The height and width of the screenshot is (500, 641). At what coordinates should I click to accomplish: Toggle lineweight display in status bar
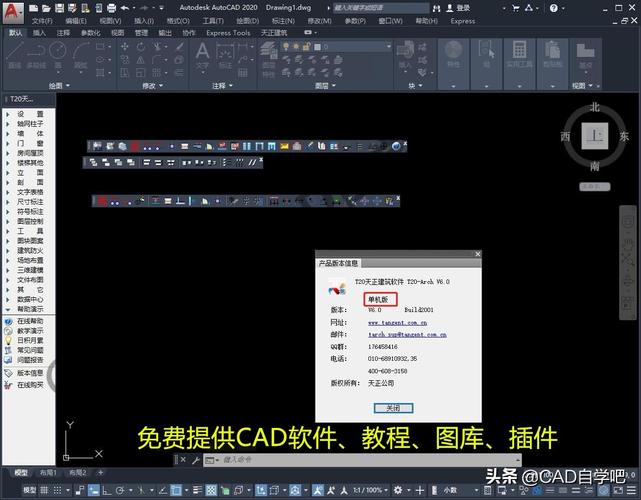198,490
